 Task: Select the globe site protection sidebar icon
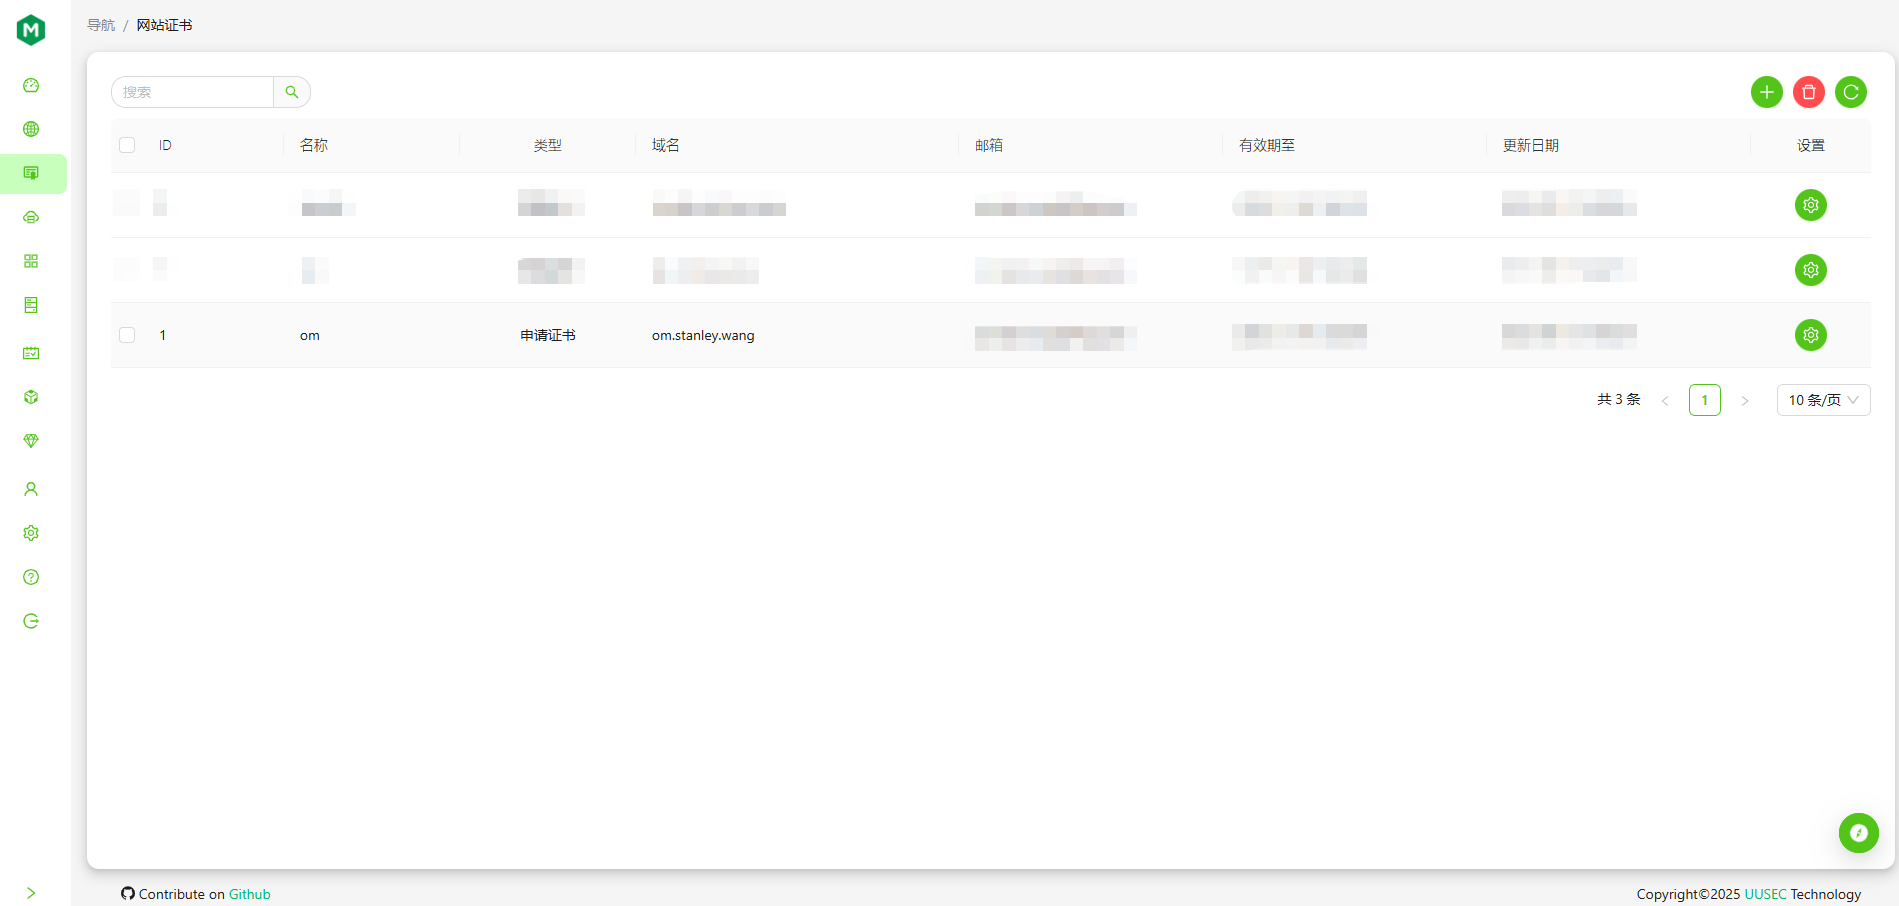point(31,128)
